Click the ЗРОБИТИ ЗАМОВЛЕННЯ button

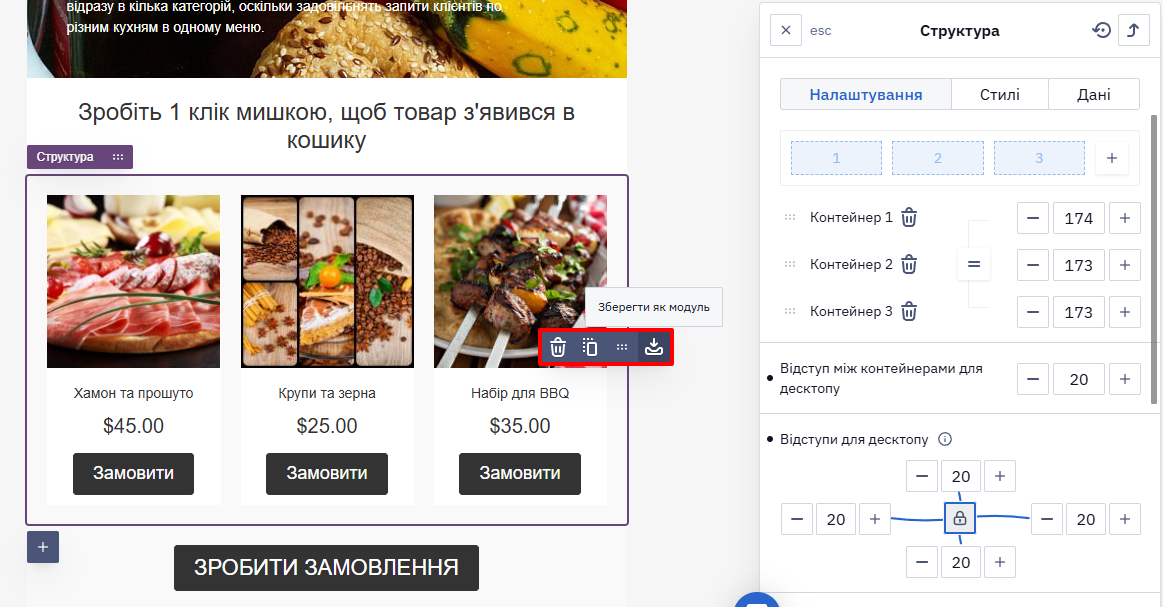pyautogui.click(x=326, y=568)
